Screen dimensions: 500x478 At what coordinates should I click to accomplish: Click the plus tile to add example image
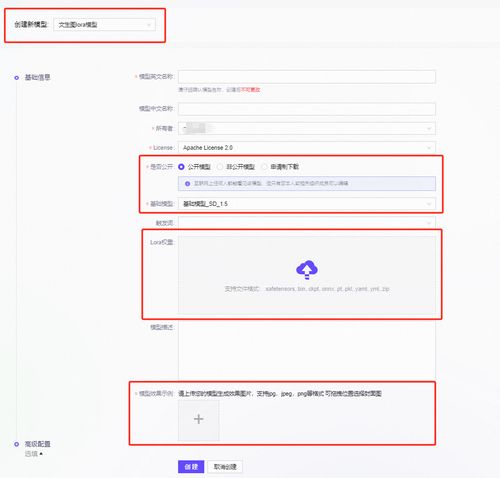coord(199,419)
